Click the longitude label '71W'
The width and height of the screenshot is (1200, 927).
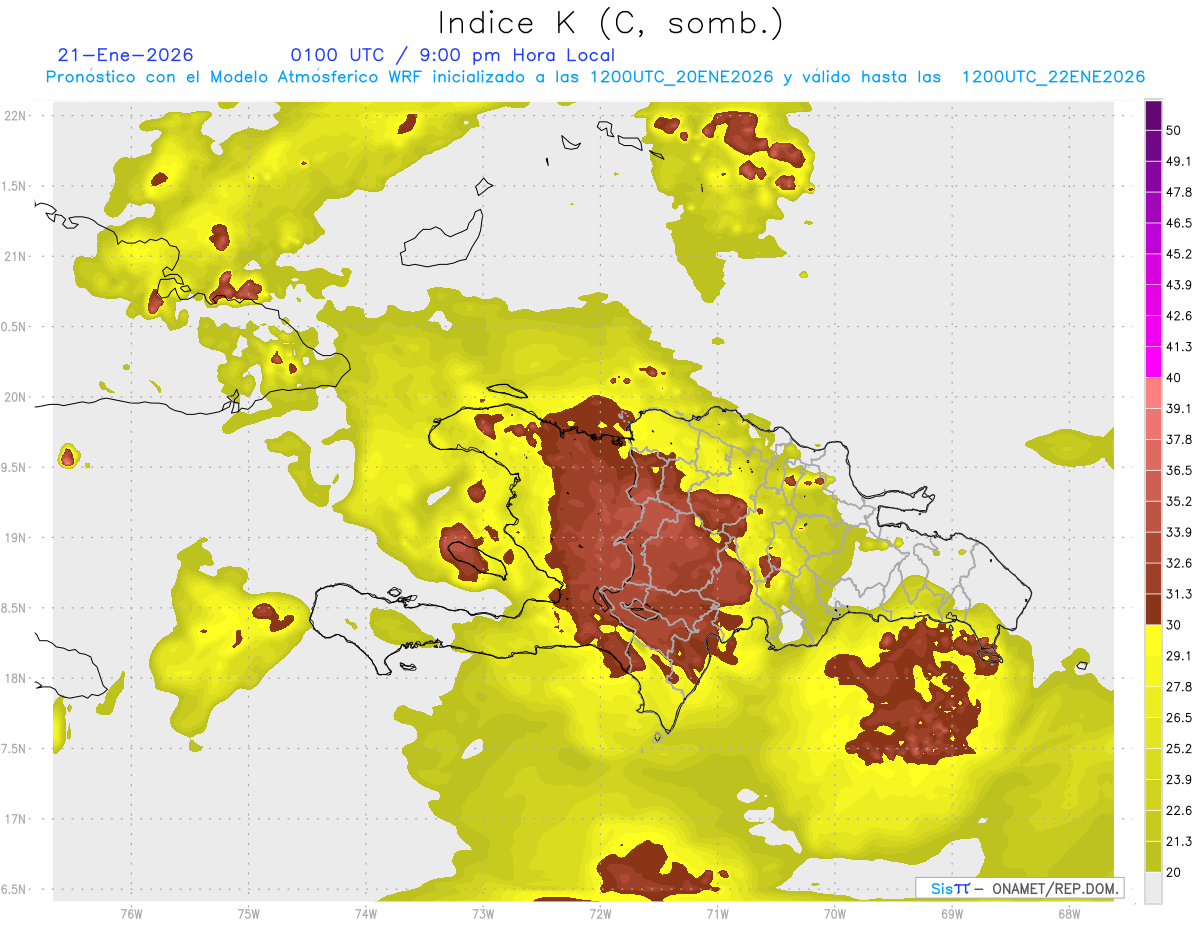pos(717,913)
